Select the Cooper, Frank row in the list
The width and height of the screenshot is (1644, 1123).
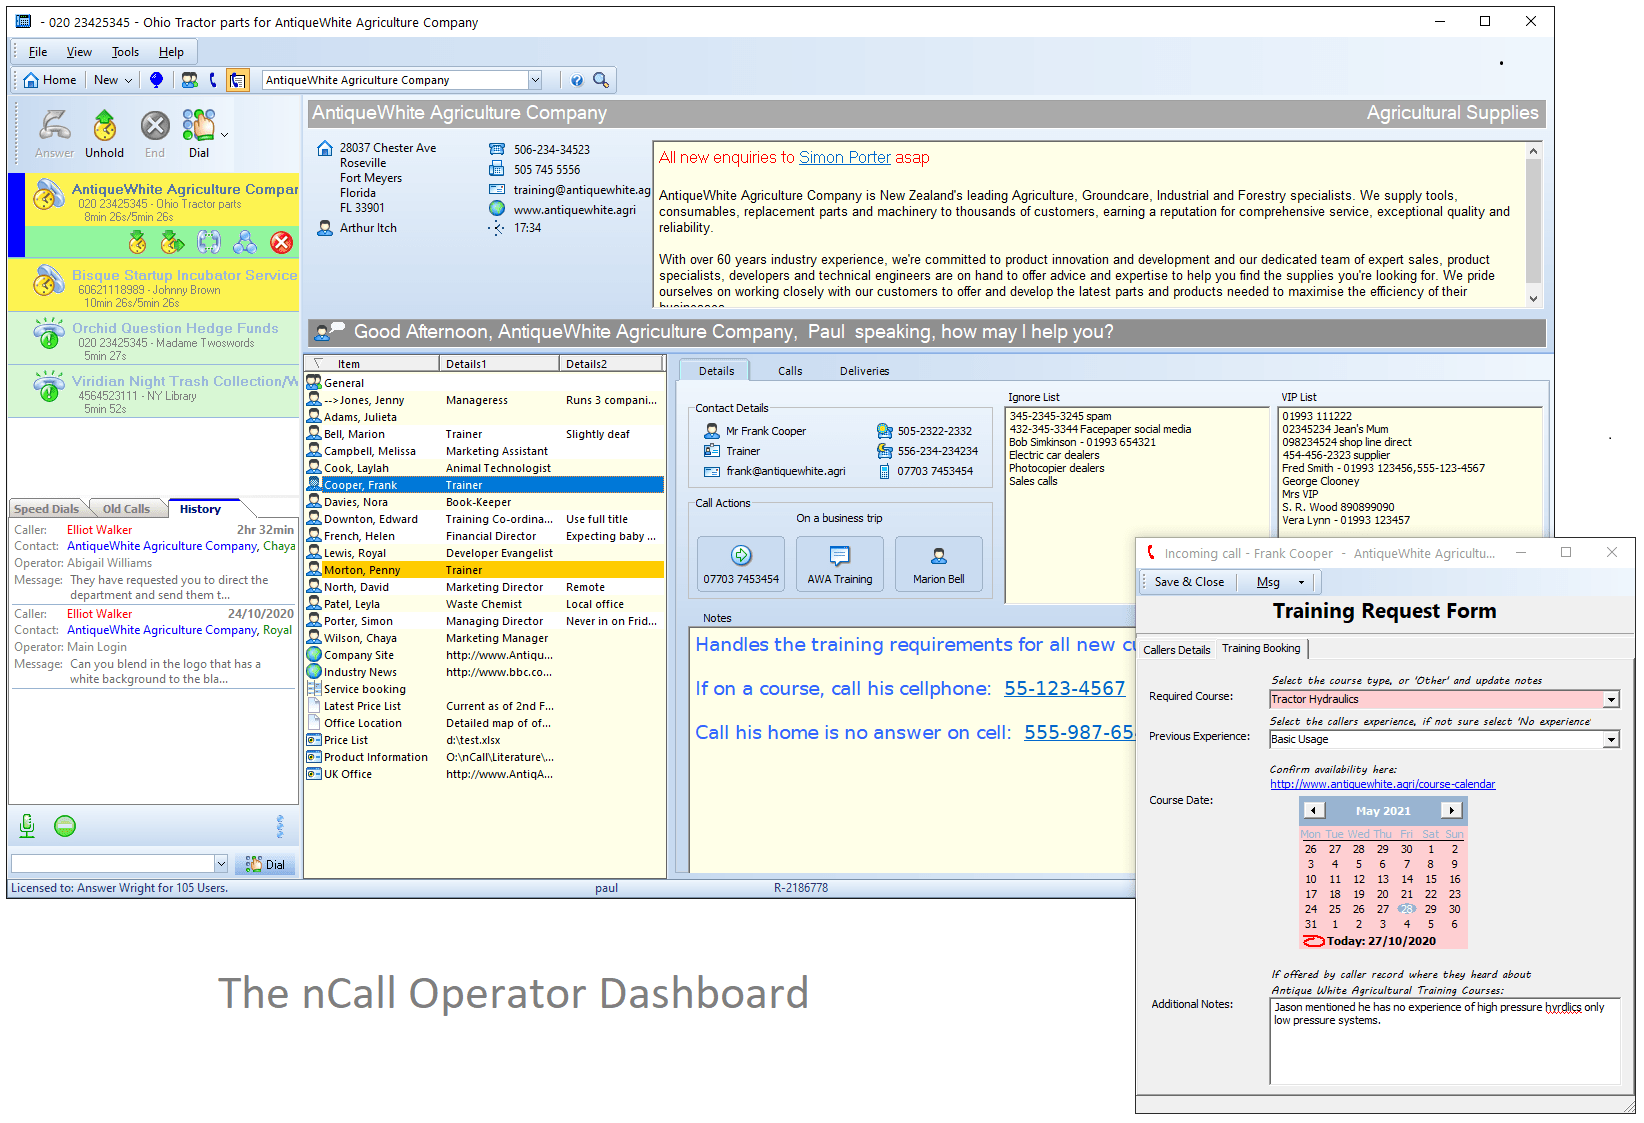[x=485, y=485]
